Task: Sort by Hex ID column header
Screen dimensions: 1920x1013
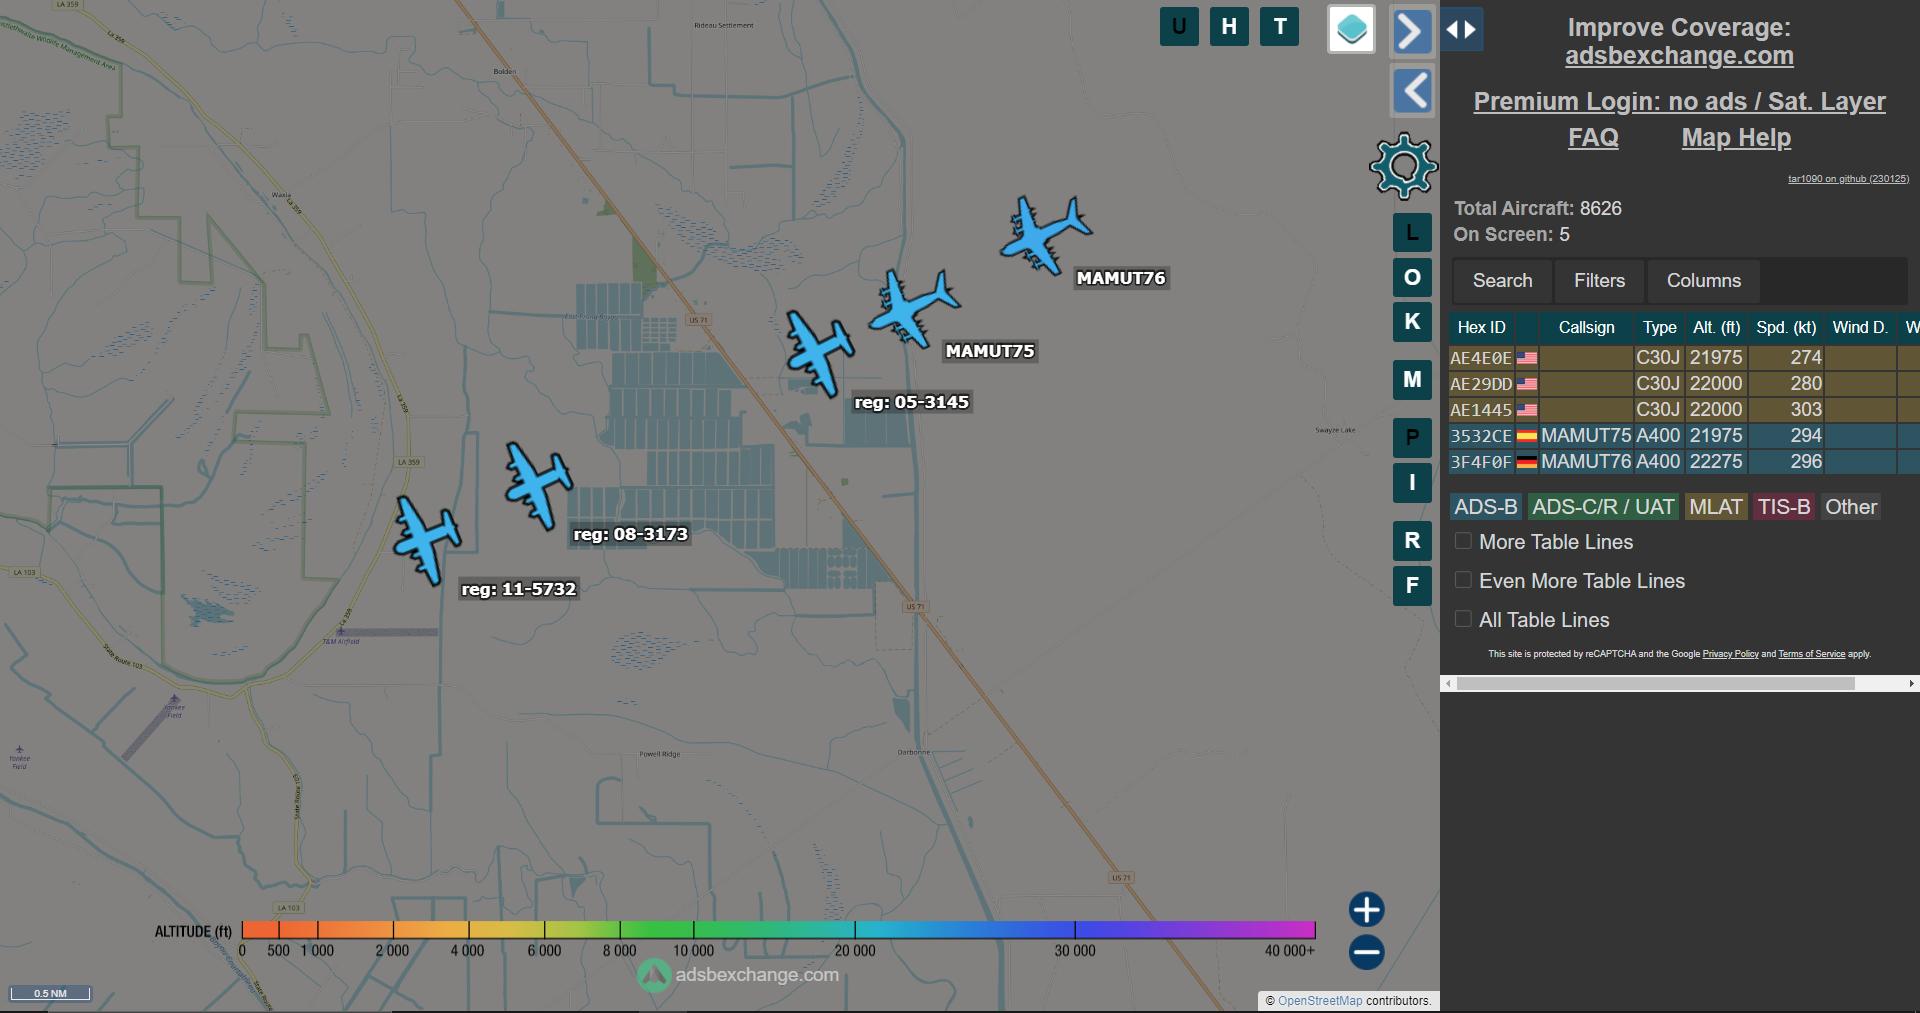Action: pos(1481,327)
